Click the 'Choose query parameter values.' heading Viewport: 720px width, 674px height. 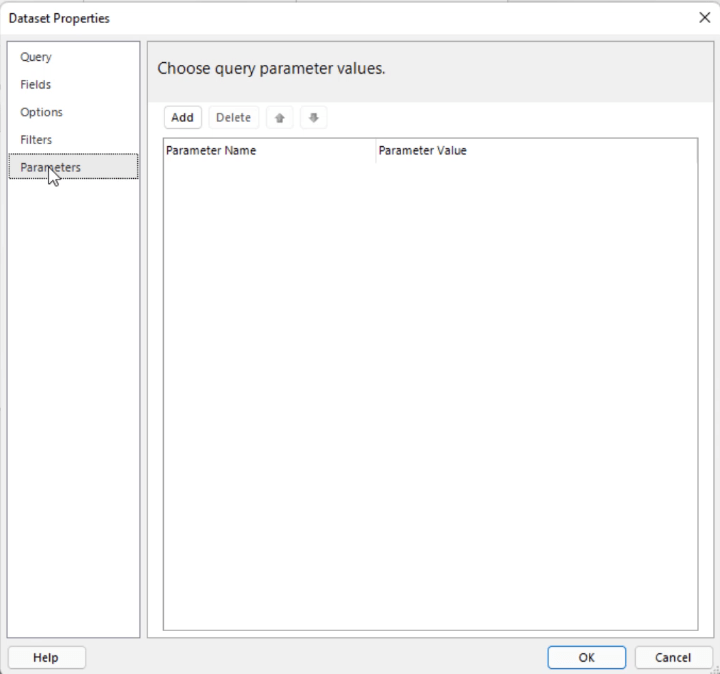coord(271,68)
